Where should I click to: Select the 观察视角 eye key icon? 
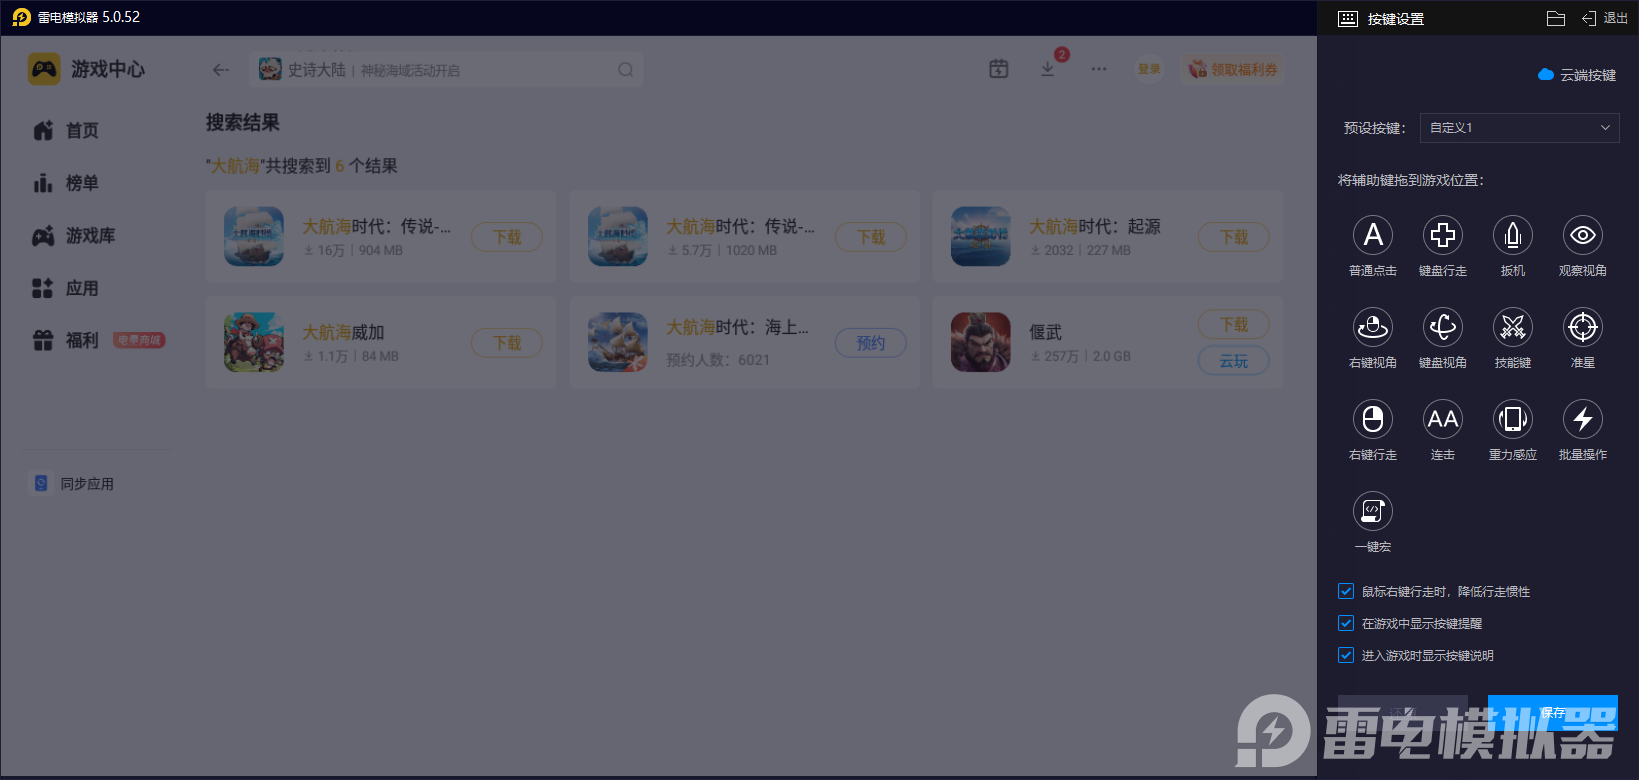coord(1583,235)
